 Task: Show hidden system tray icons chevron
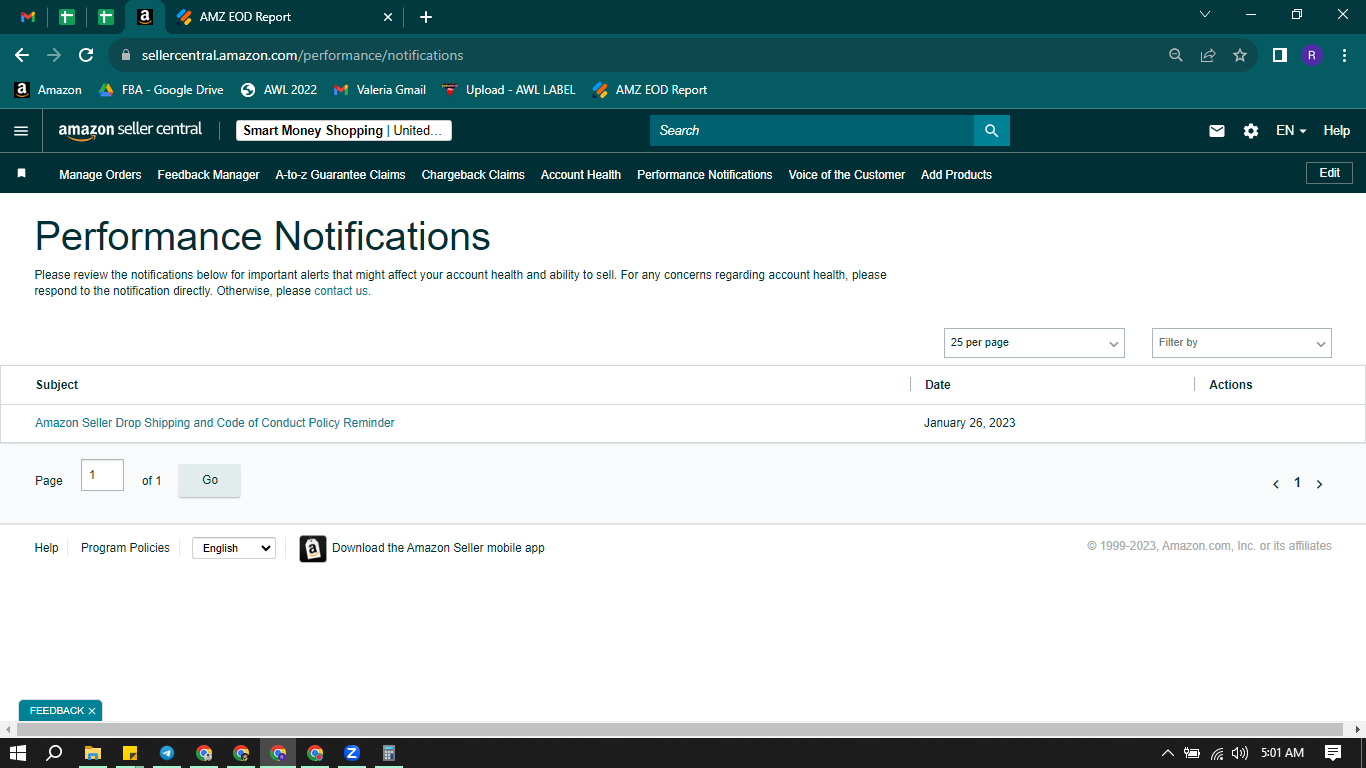1167,753
